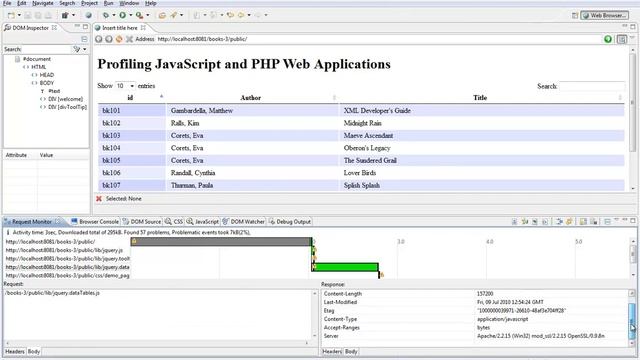This screenshot has height=360, width=640.
Task: Switch to the JavaScript tab
Action: [203, 222]
